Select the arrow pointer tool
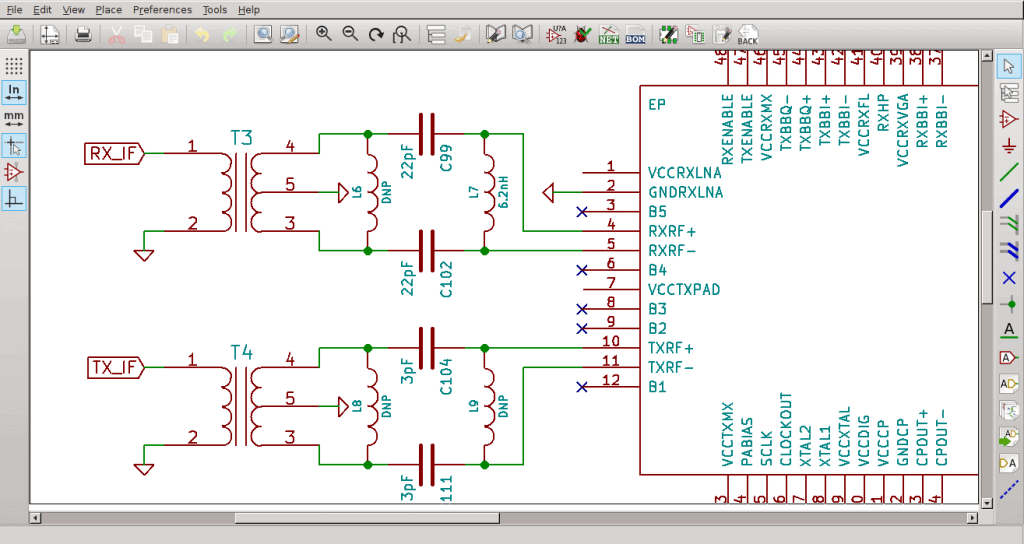This screenshot has width=1024, height=544. click(x=1009, y=66)
